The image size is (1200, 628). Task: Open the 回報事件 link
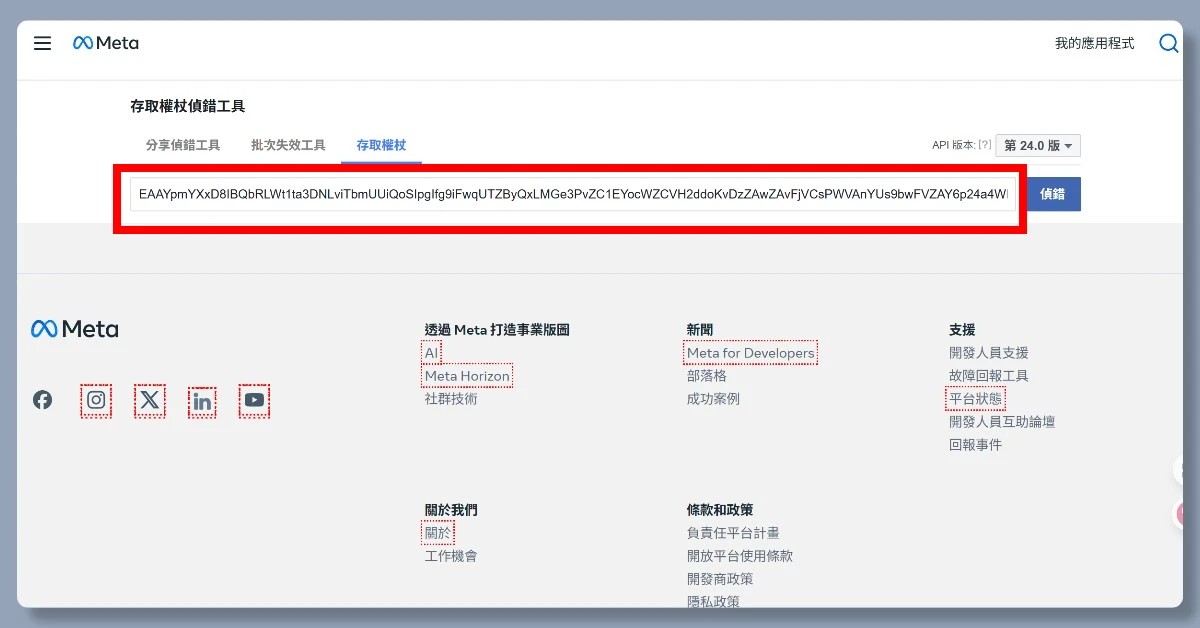[975, 445]
